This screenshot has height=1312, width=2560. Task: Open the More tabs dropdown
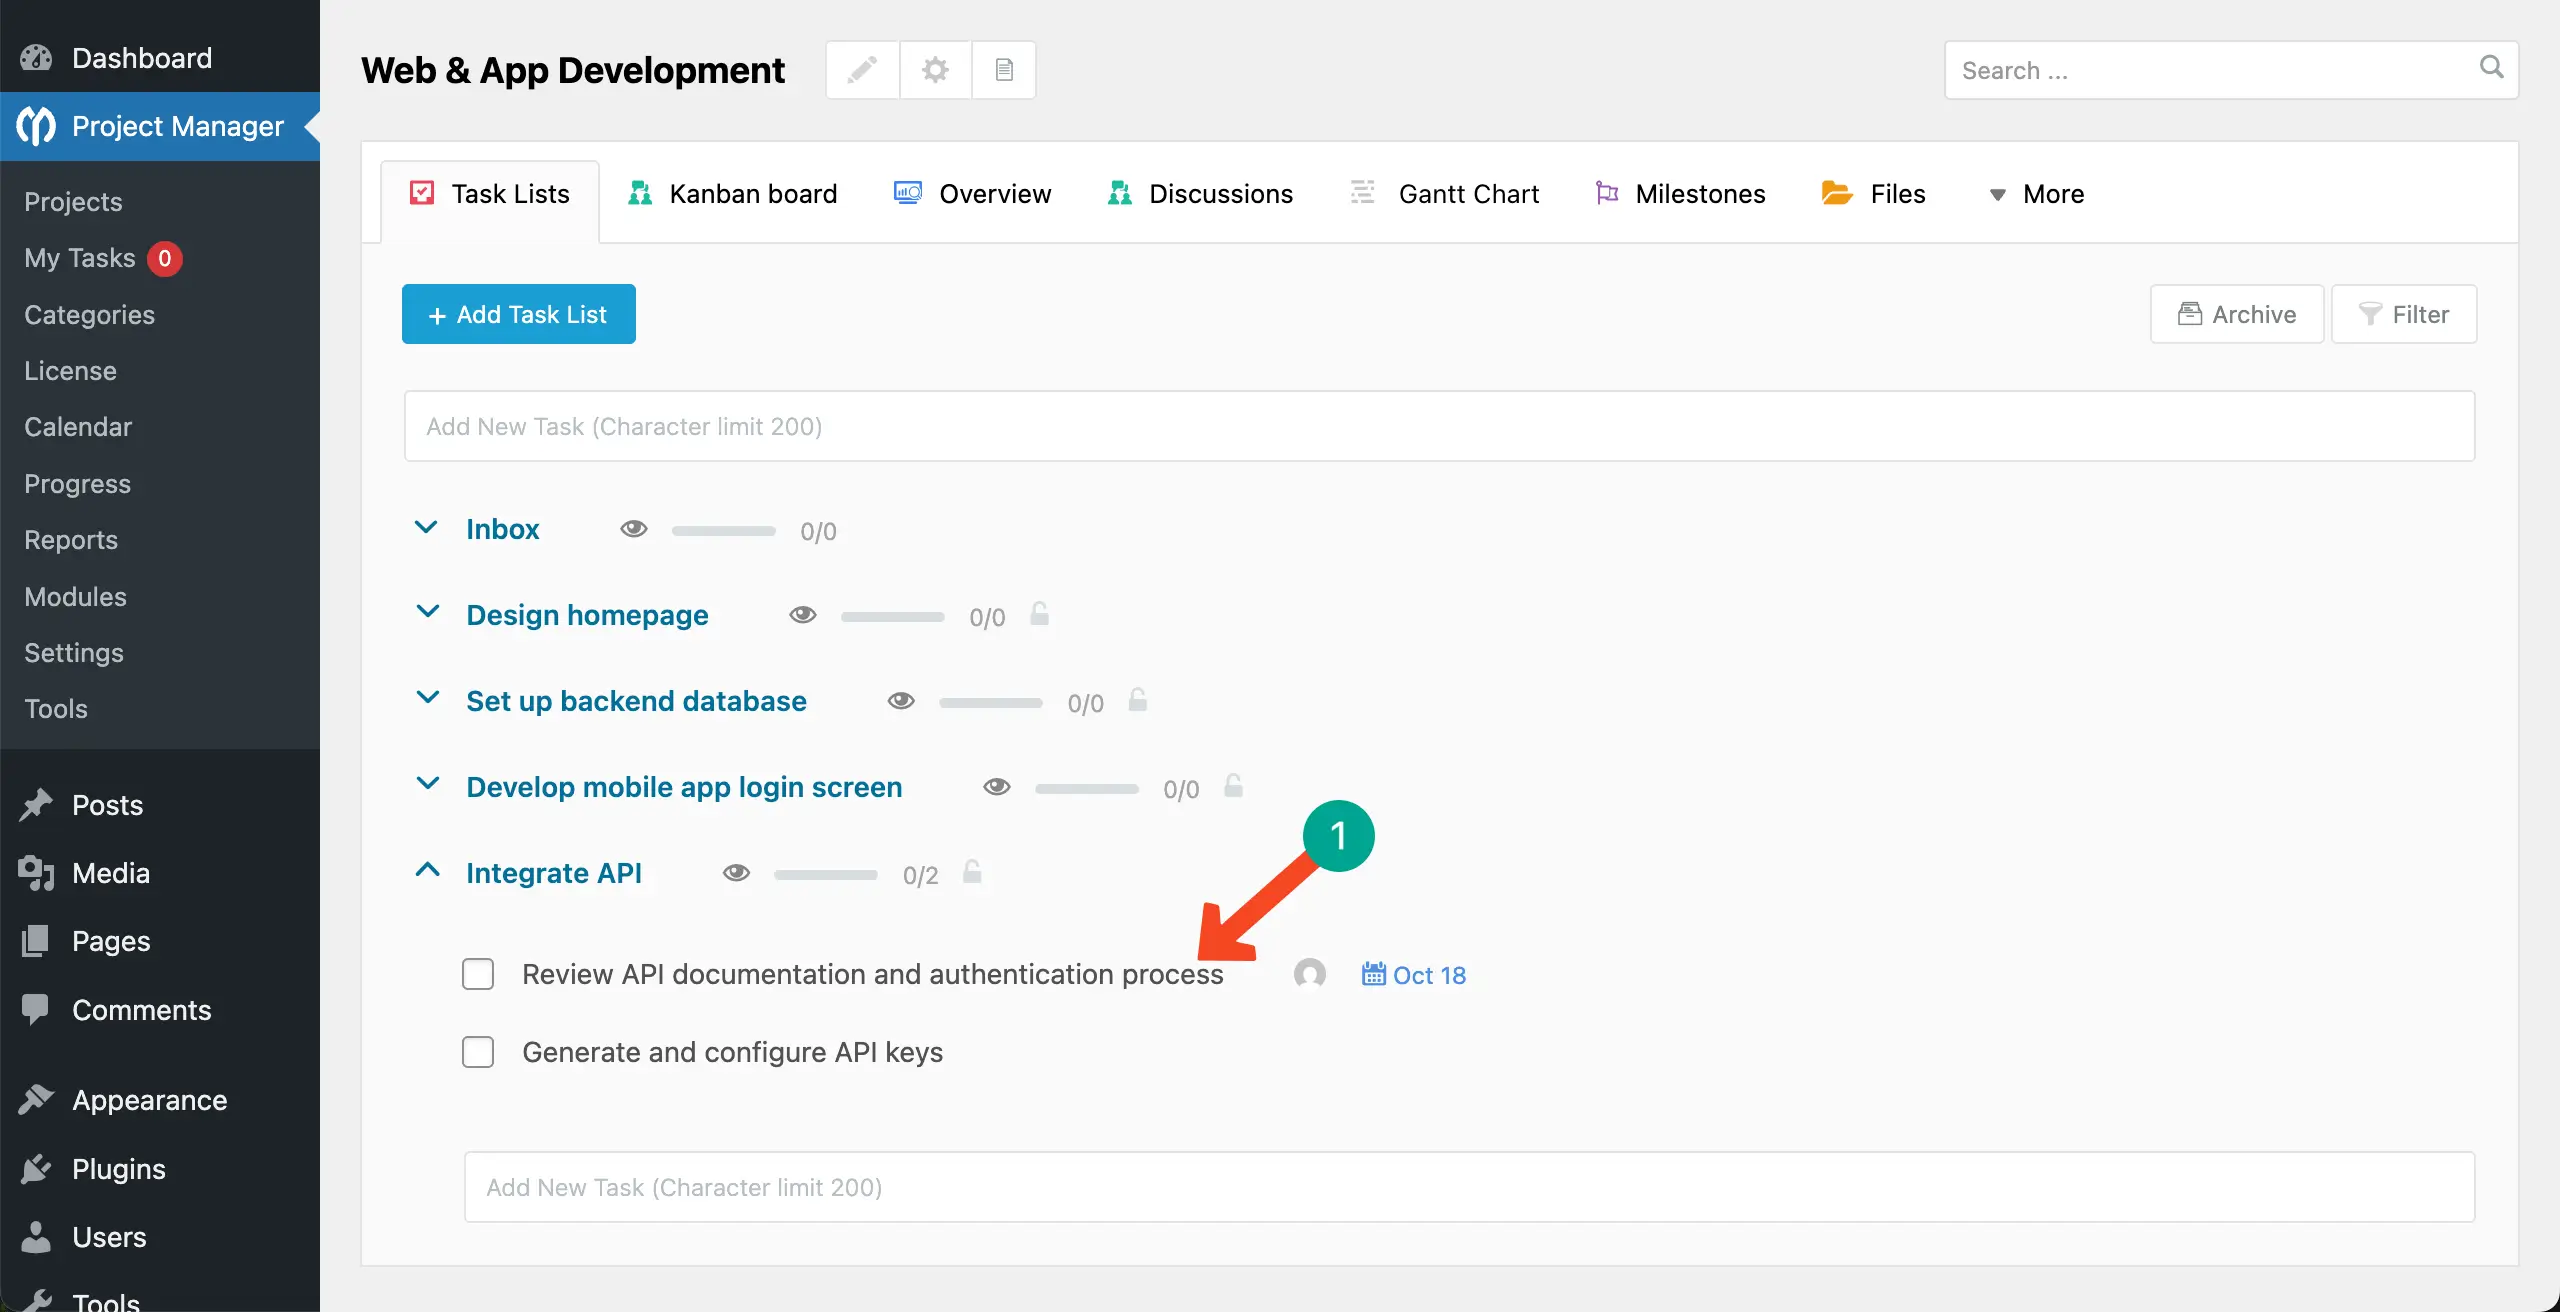[x=2037, y=194]
